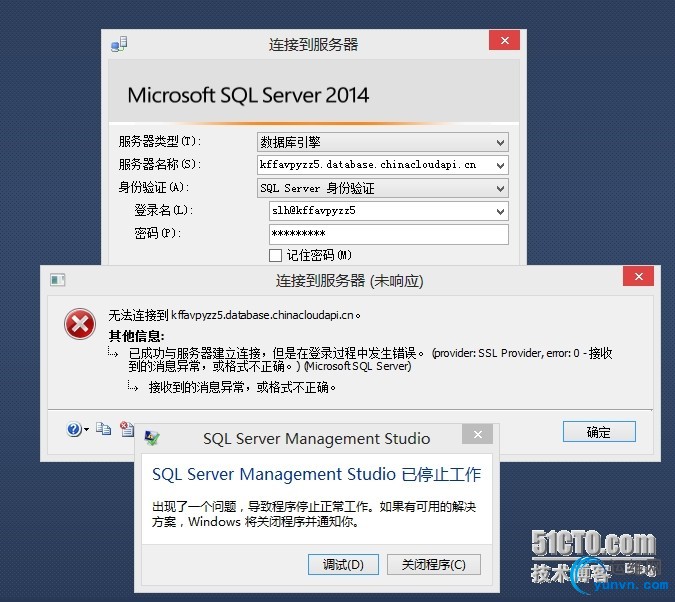Screen dimensions: 675x602
Task: Click the red error cross icon
Action: tap(80, 324)
